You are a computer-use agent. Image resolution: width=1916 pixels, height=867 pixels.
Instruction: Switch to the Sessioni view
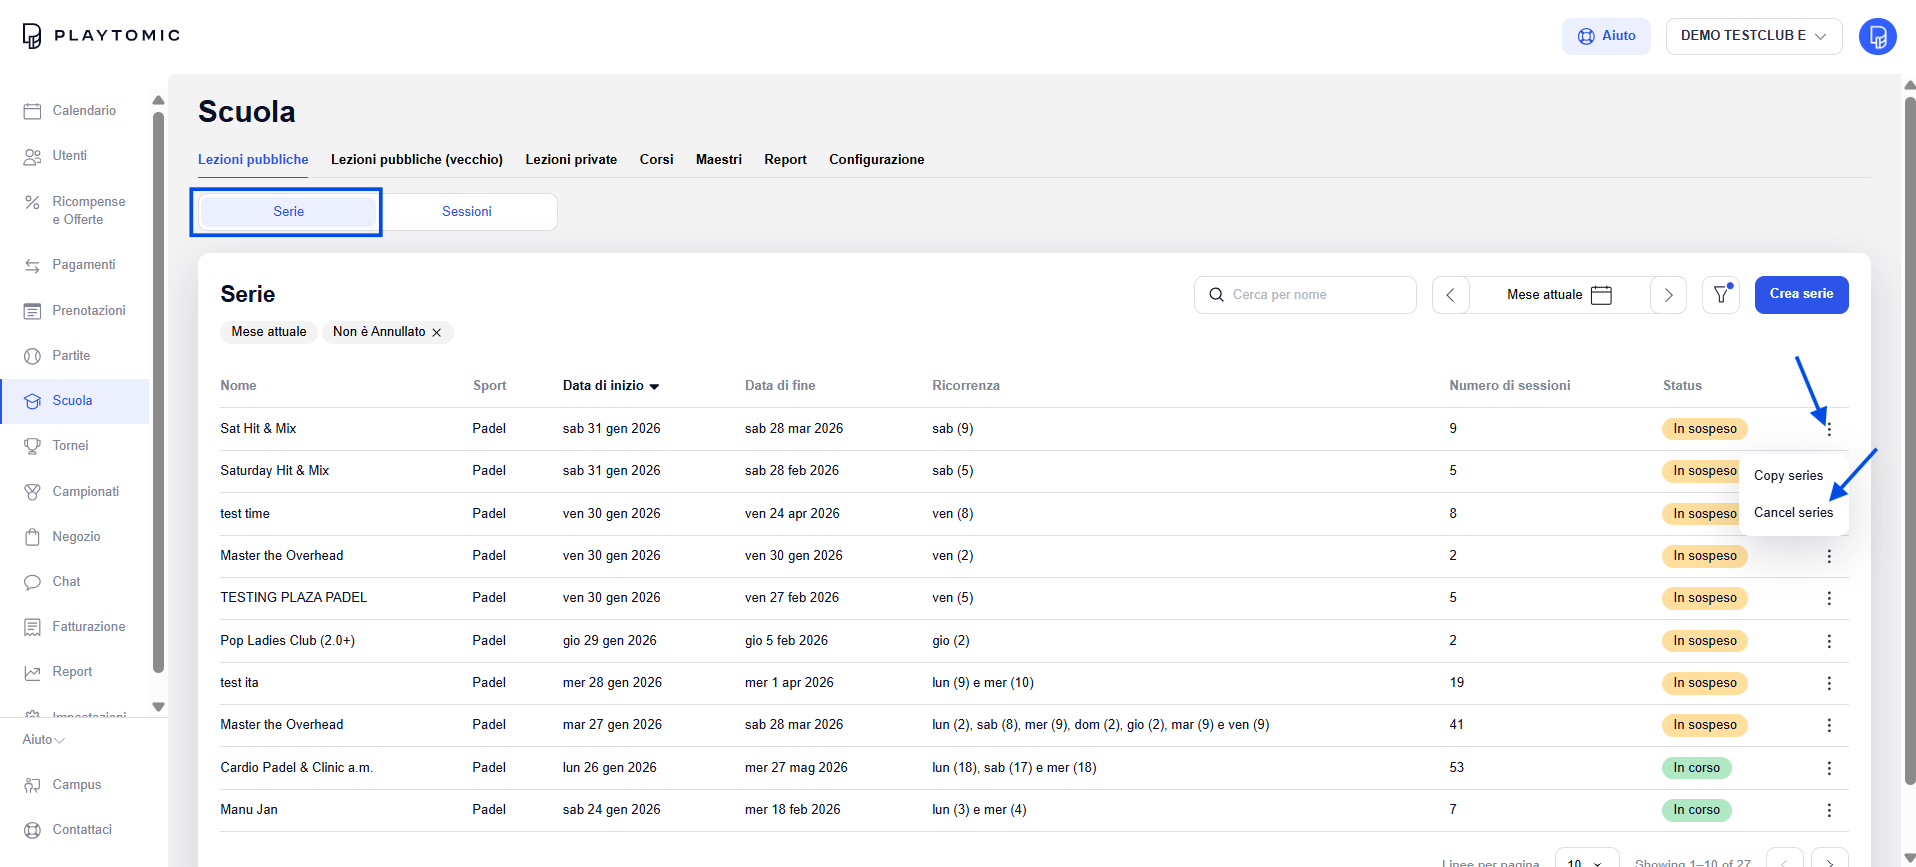[467, 212]
